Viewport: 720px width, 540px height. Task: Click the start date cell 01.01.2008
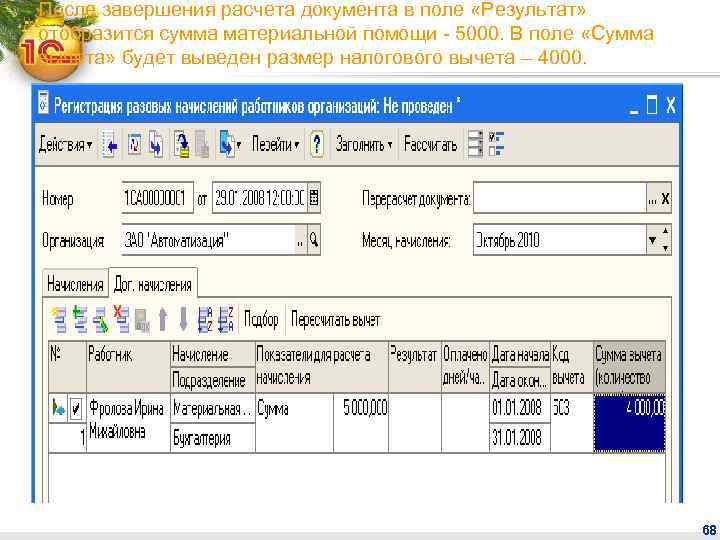click(520, 408)
